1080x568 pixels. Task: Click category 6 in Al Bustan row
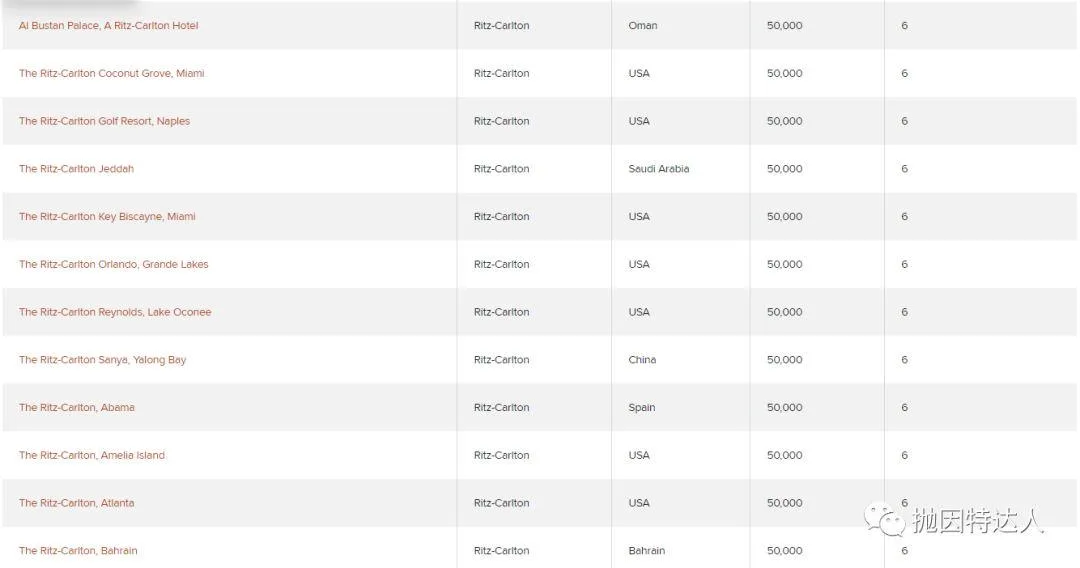pos(904,25)
